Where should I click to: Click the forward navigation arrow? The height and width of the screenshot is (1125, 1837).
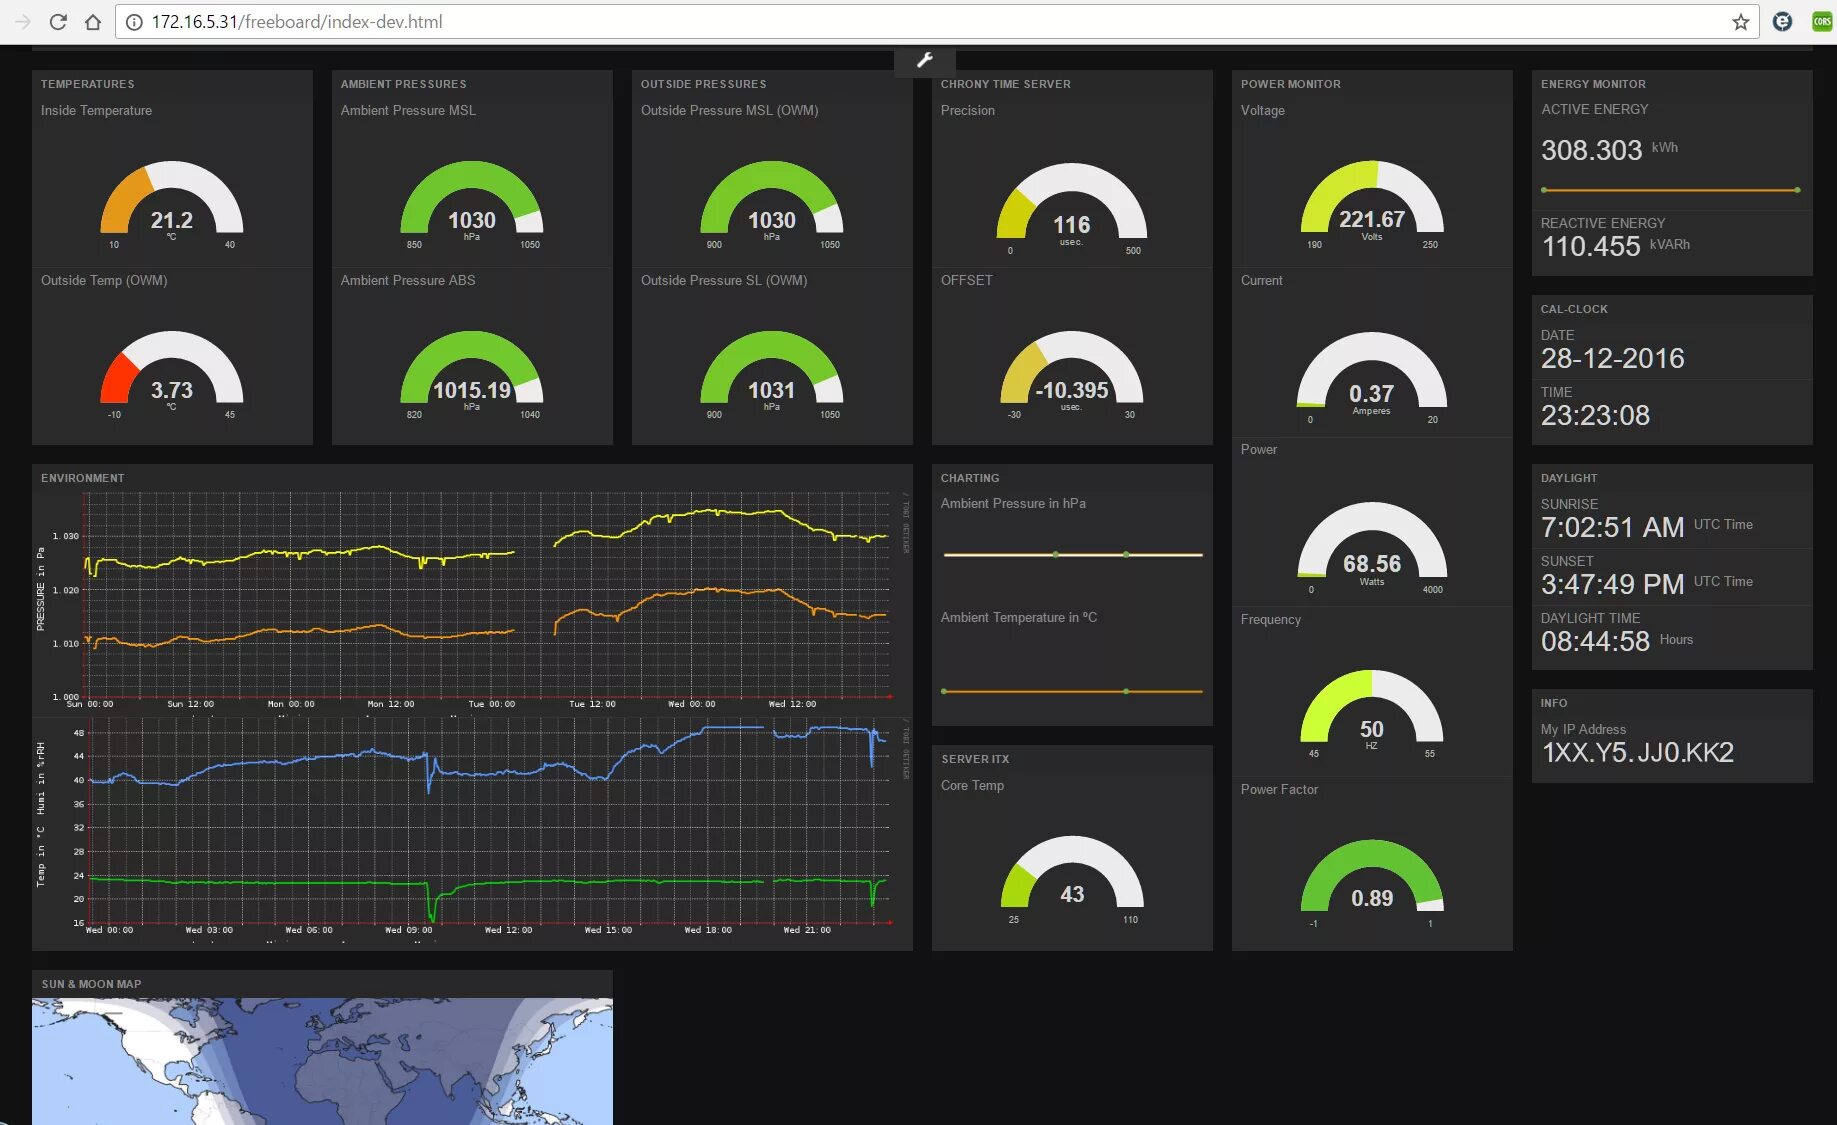(22, 22)
